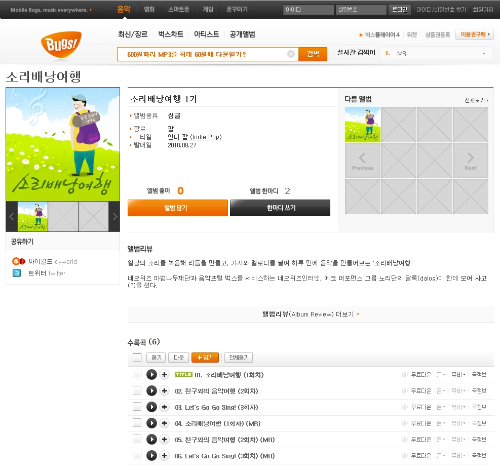Clear the search field with the X icon

(291, 54)
